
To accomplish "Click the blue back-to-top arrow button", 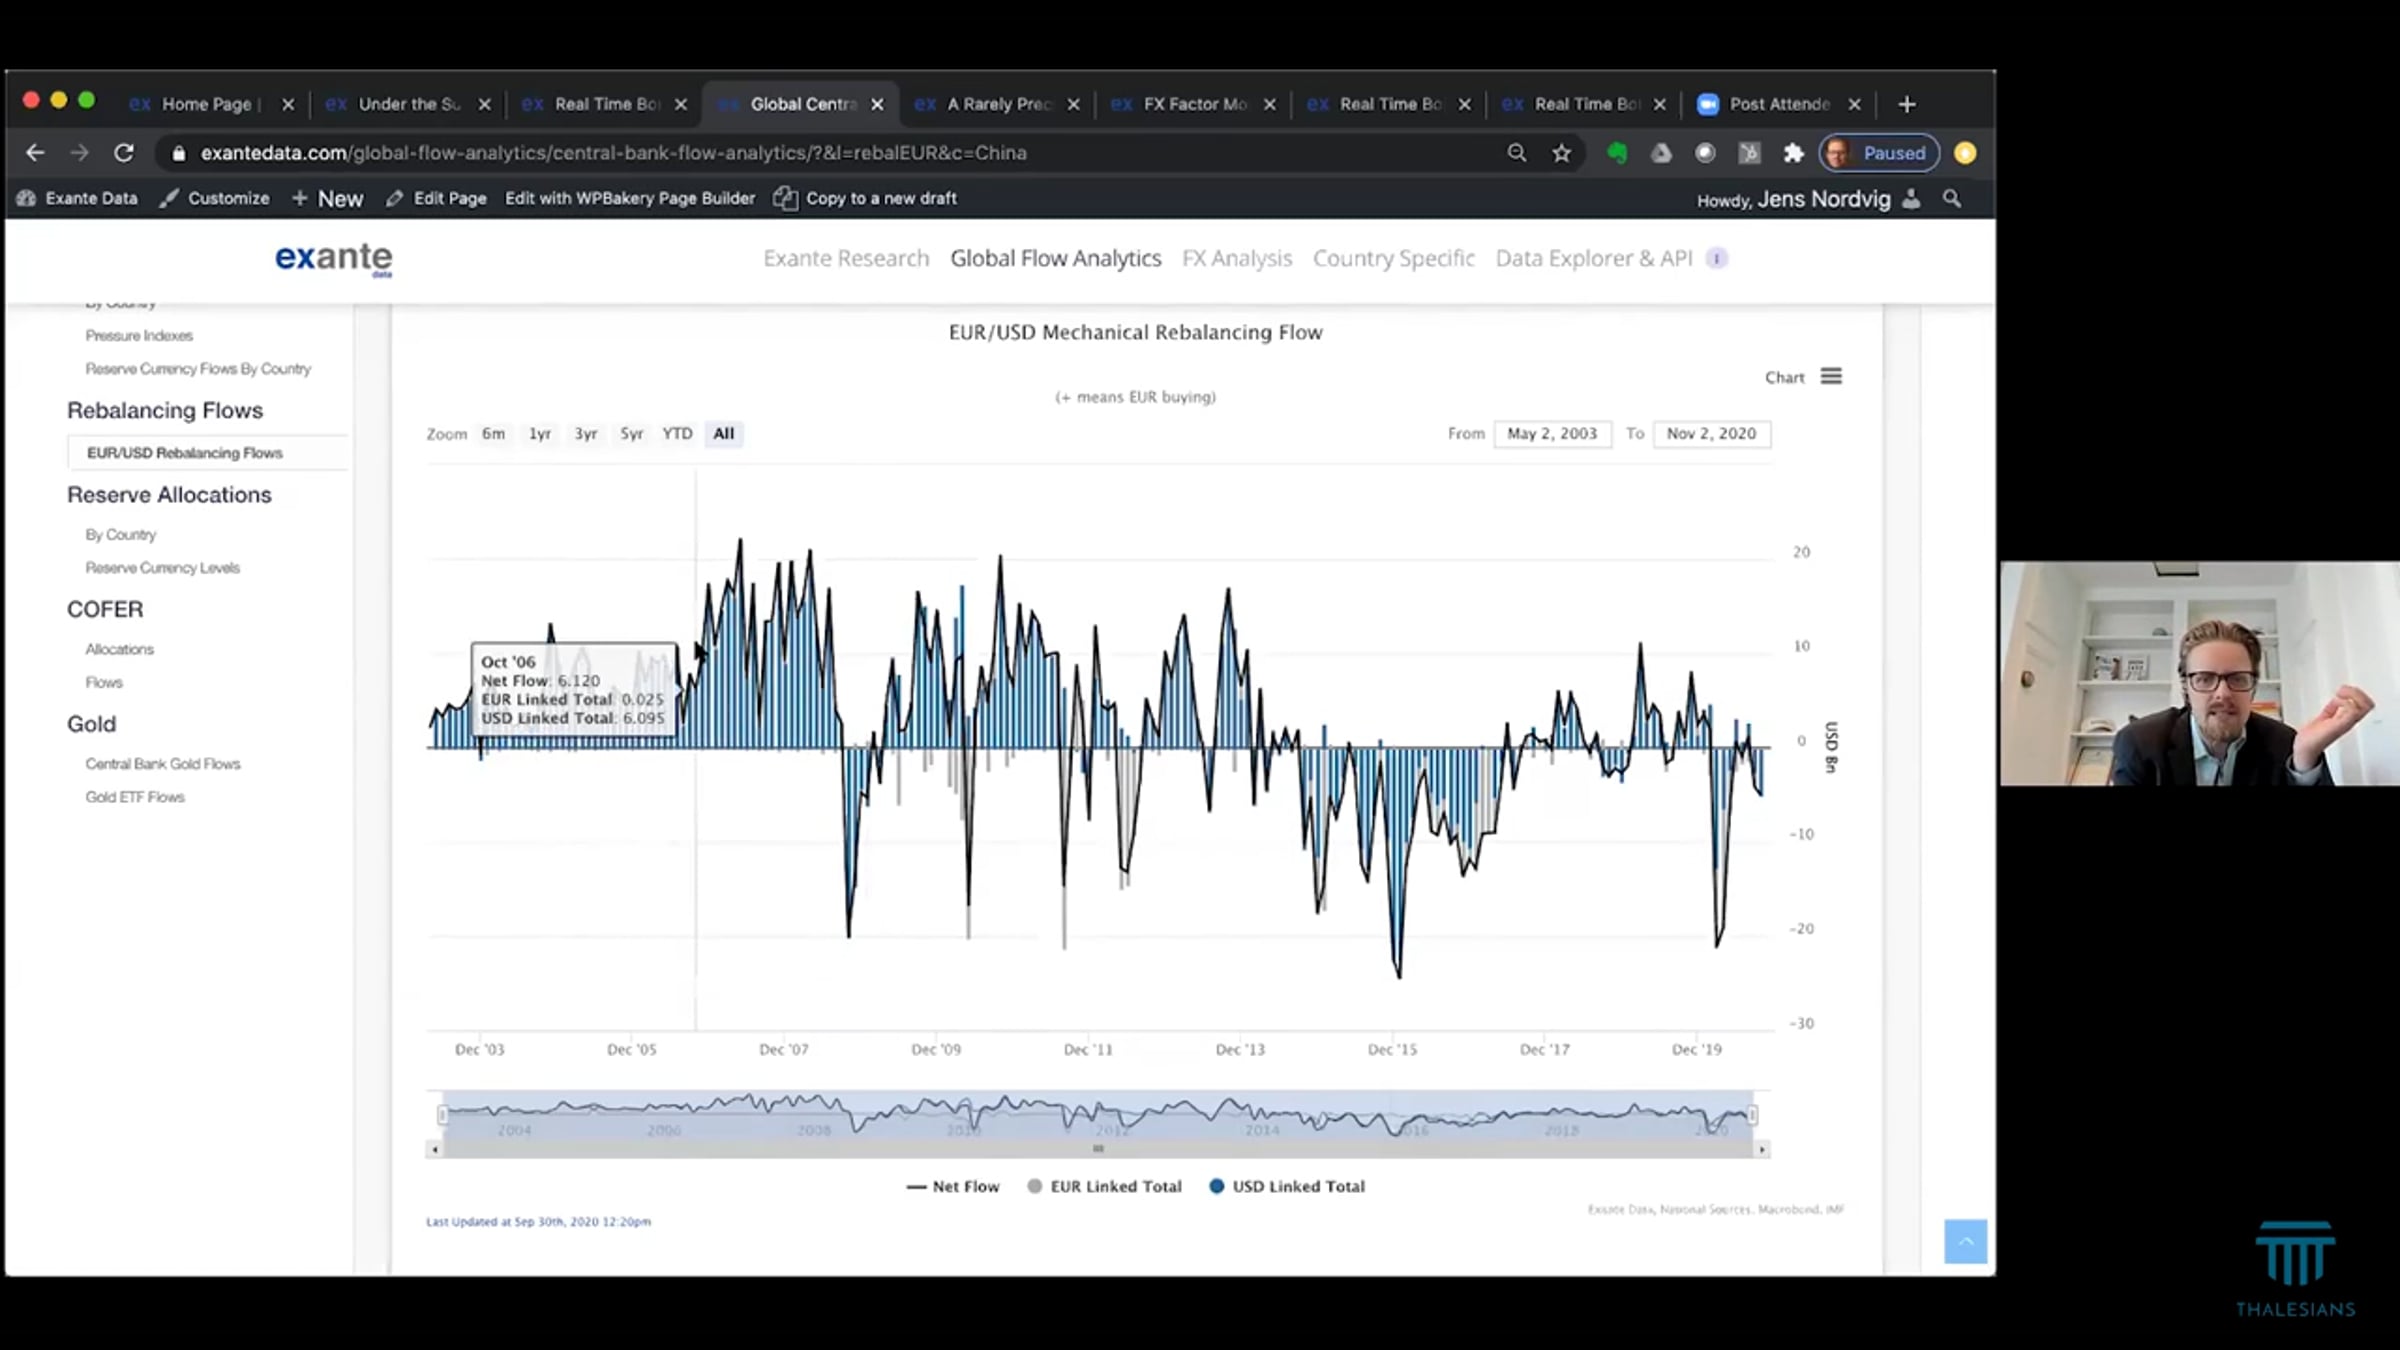I will 1965,1241.
